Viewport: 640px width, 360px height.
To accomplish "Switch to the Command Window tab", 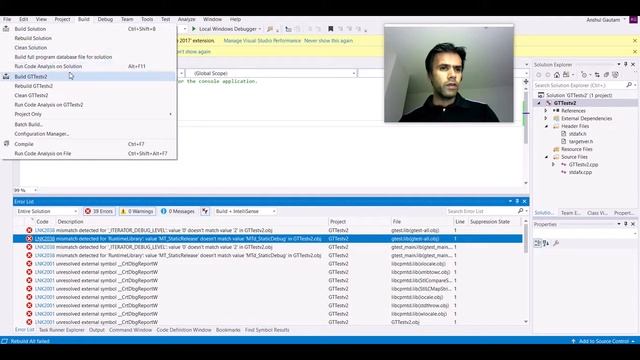I will (x=131, y=330).
